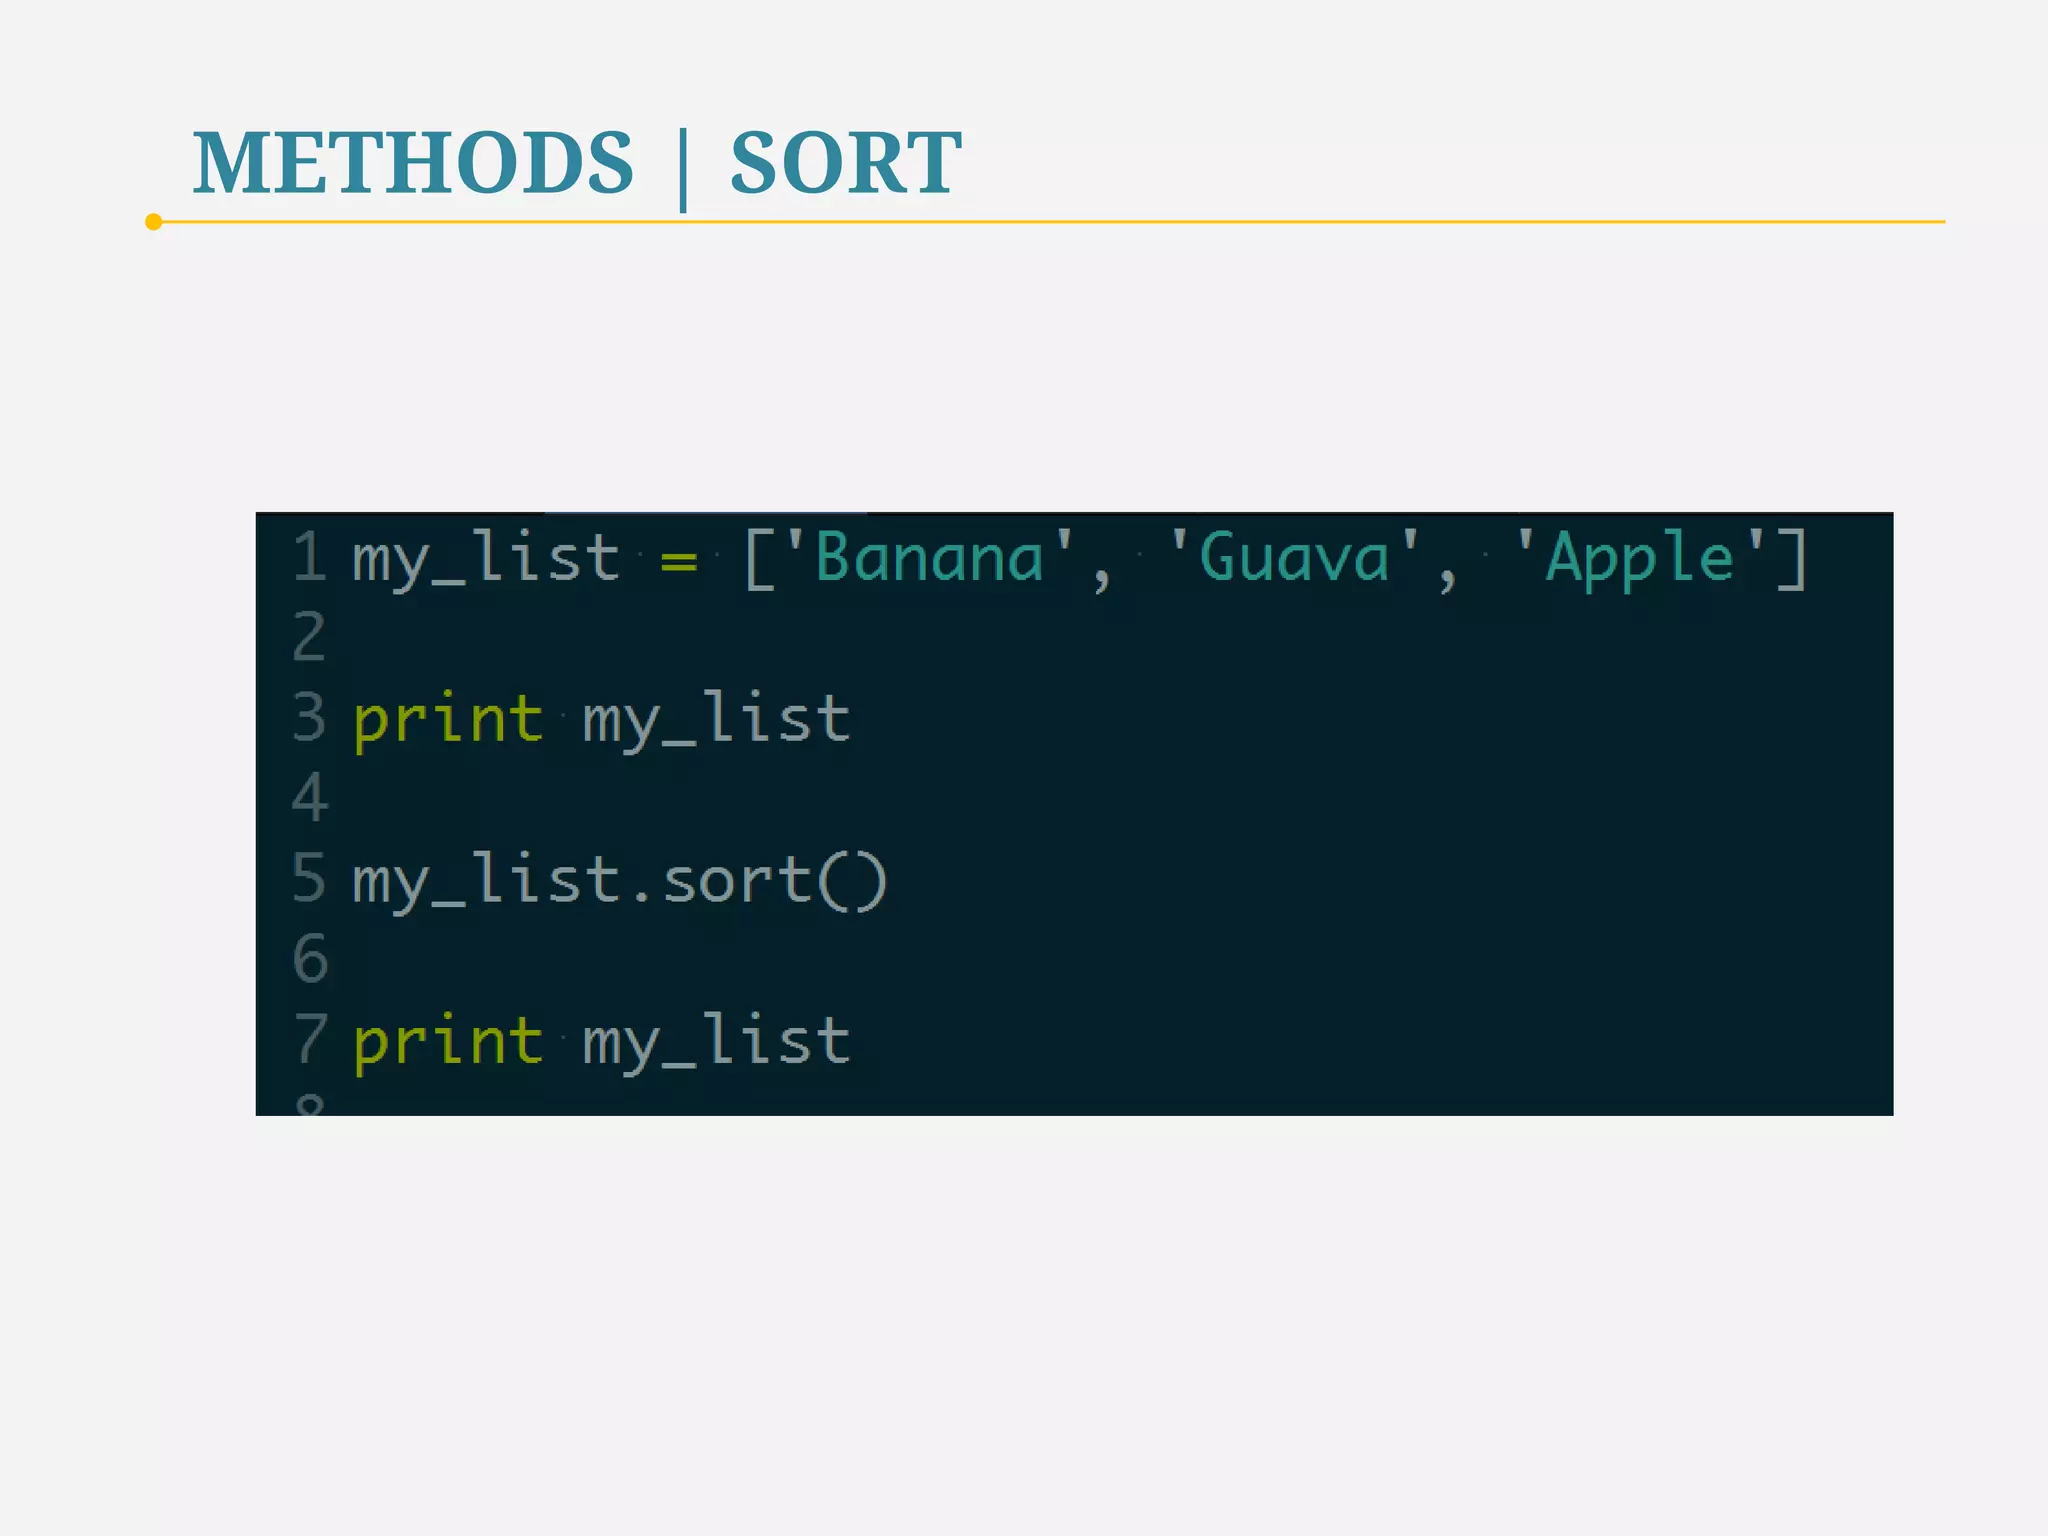
Task: Click my_list after print on line 3
Action: tap(716, 720)
